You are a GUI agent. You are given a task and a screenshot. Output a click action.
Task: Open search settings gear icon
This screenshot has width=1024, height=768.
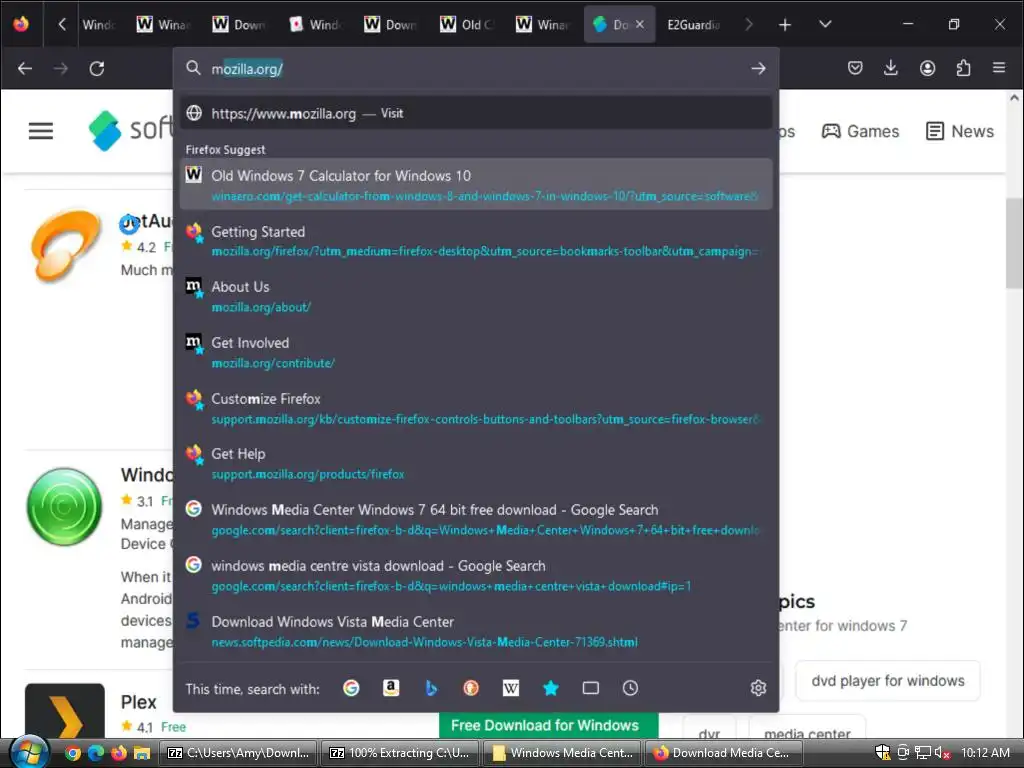coord(758,688)
